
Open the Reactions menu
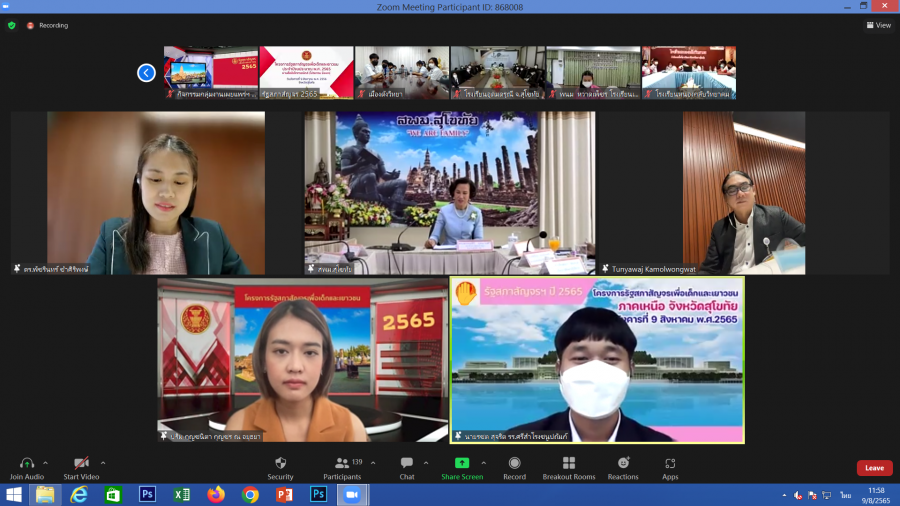pos(623,463)
